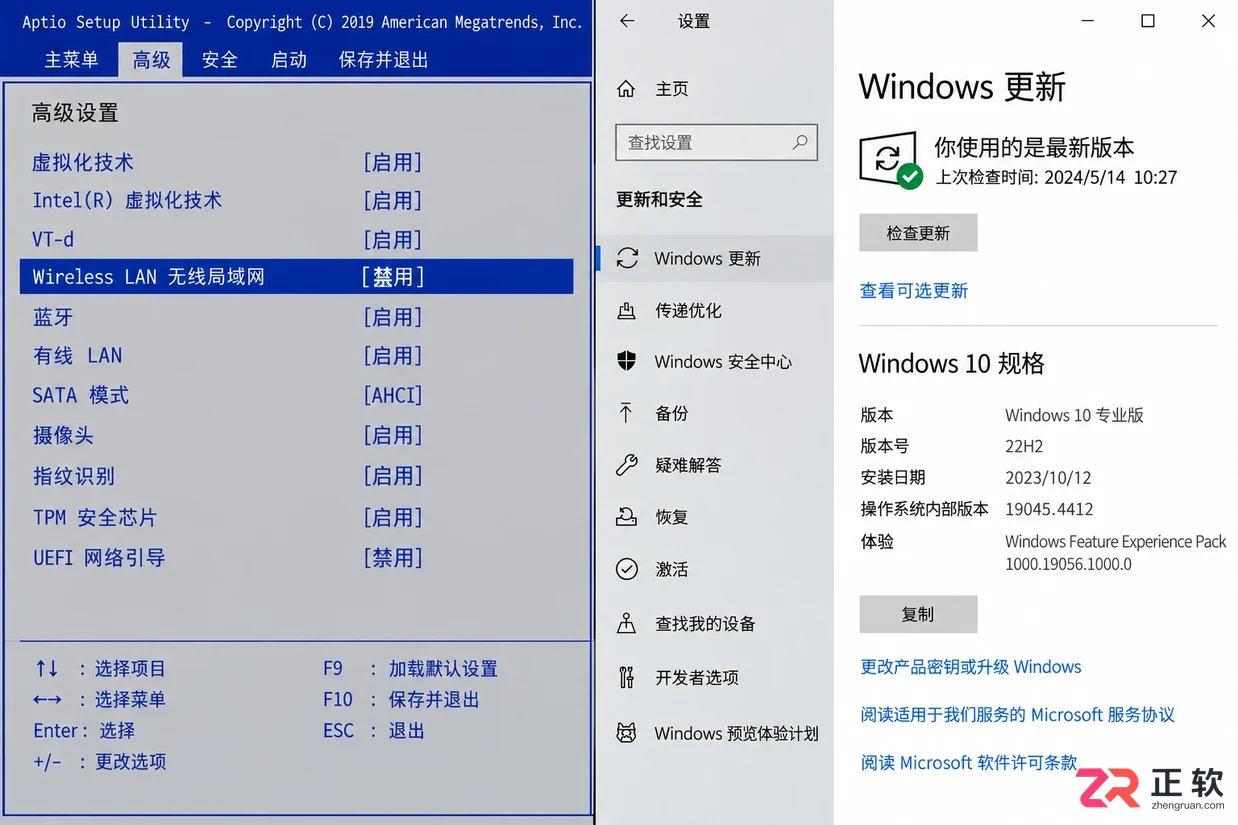1238x825 pixels.
Task: Click OS build number 19045.4412
Action: [1049, 509]
